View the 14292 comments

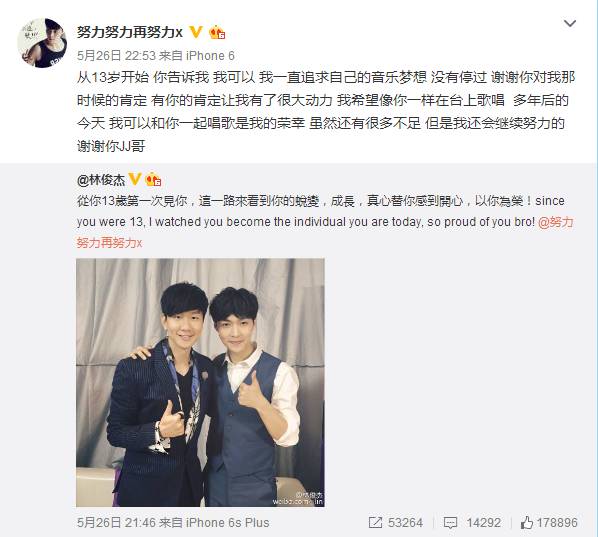[x=484, y=523]
